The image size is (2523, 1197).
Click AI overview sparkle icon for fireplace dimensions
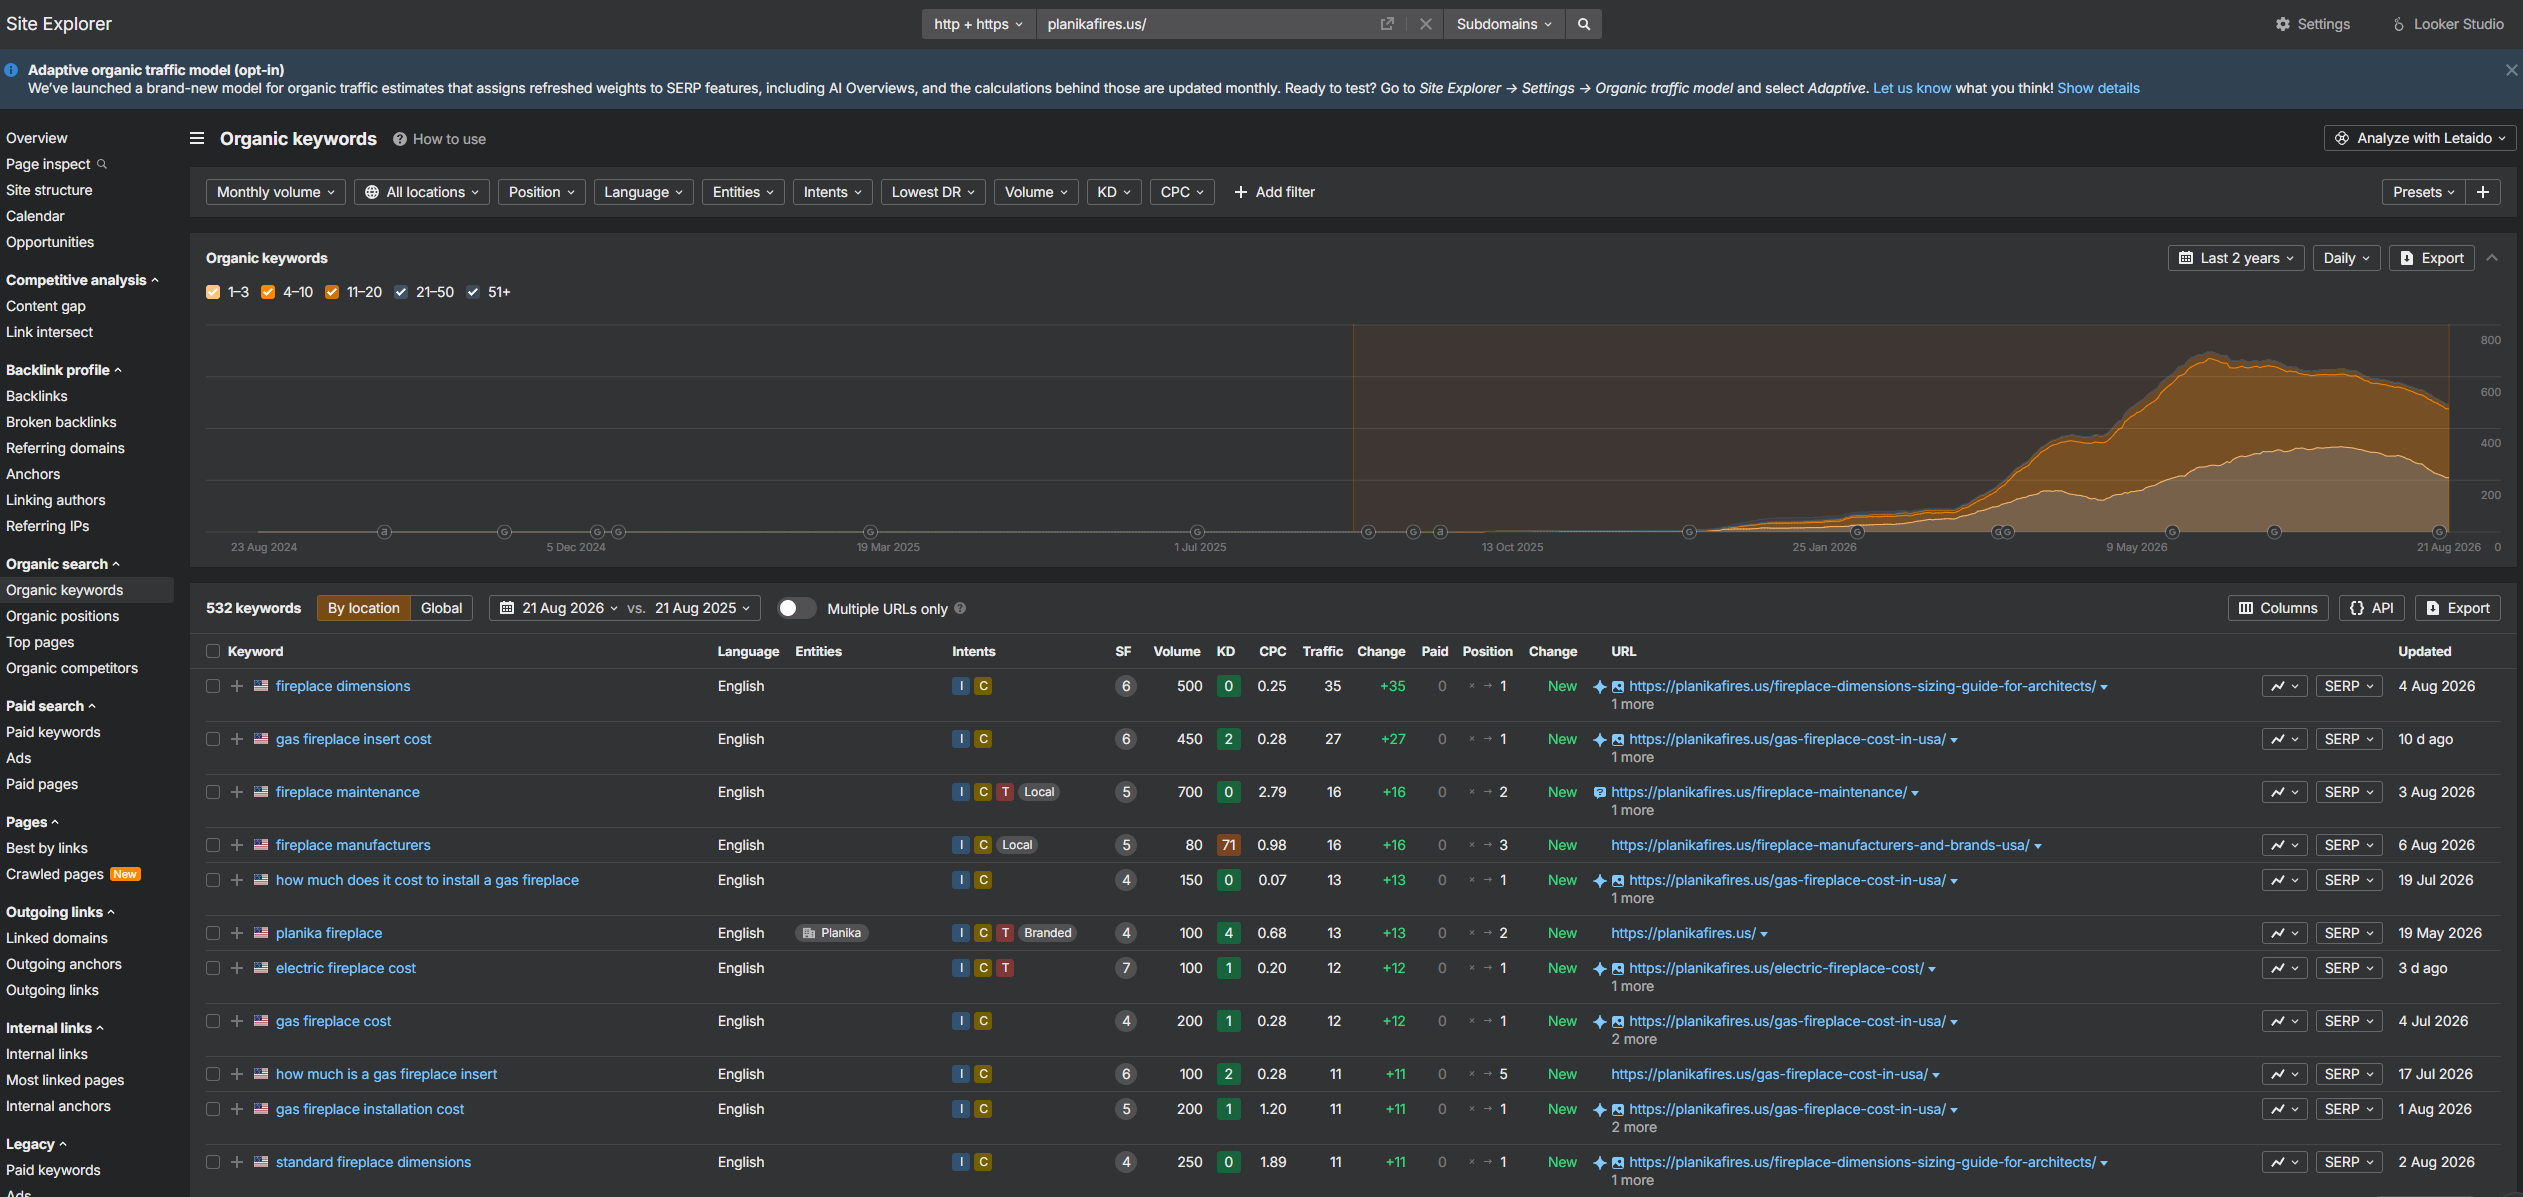[1600, 686]
